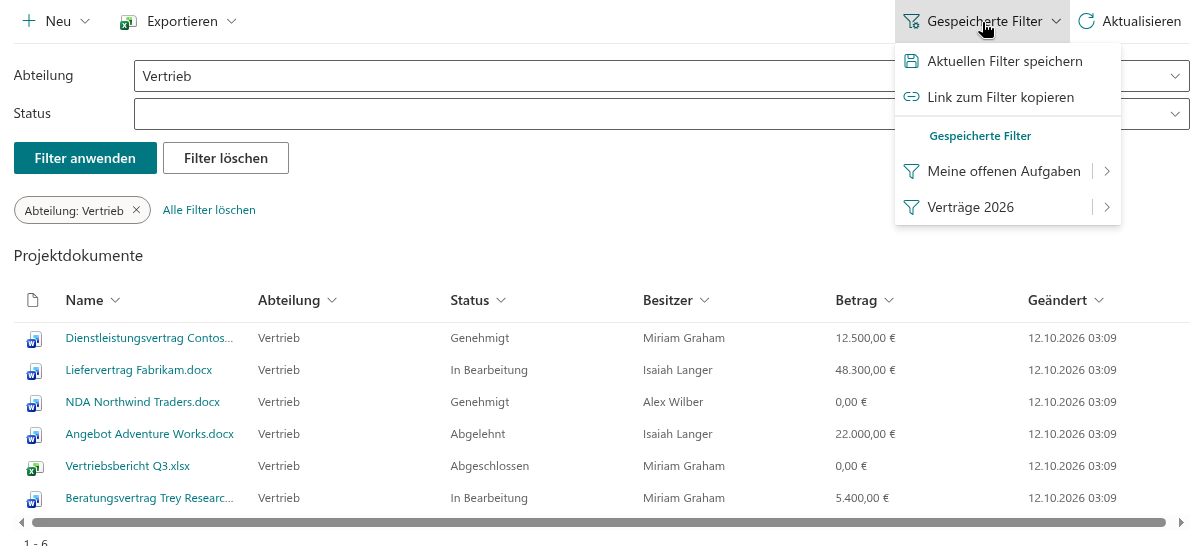Click the funnel icon of Gespeicherte Filter
This screenshot has height=546, width=1200.
911,21
